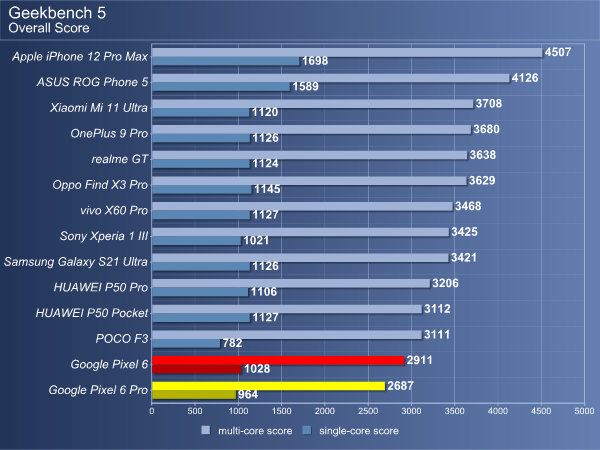Click the 1500 tick on the x-axis
The width and height of the screenshot is (600, 450).
click(x=281, y=411)
